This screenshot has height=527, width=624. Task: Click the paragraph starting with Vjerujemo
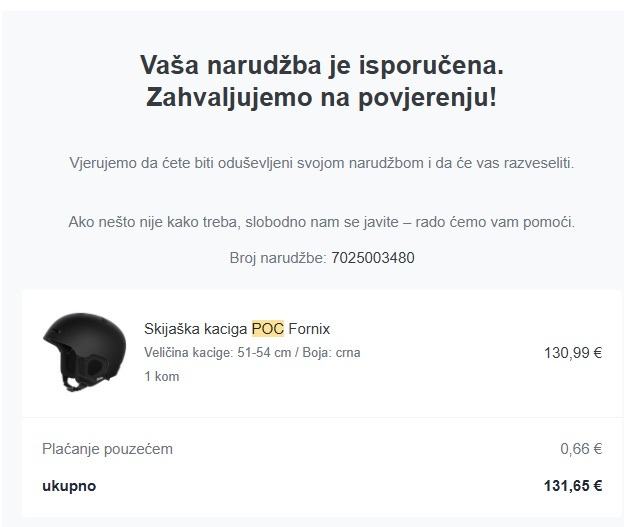pyautogui.click(x=321, y=162)
